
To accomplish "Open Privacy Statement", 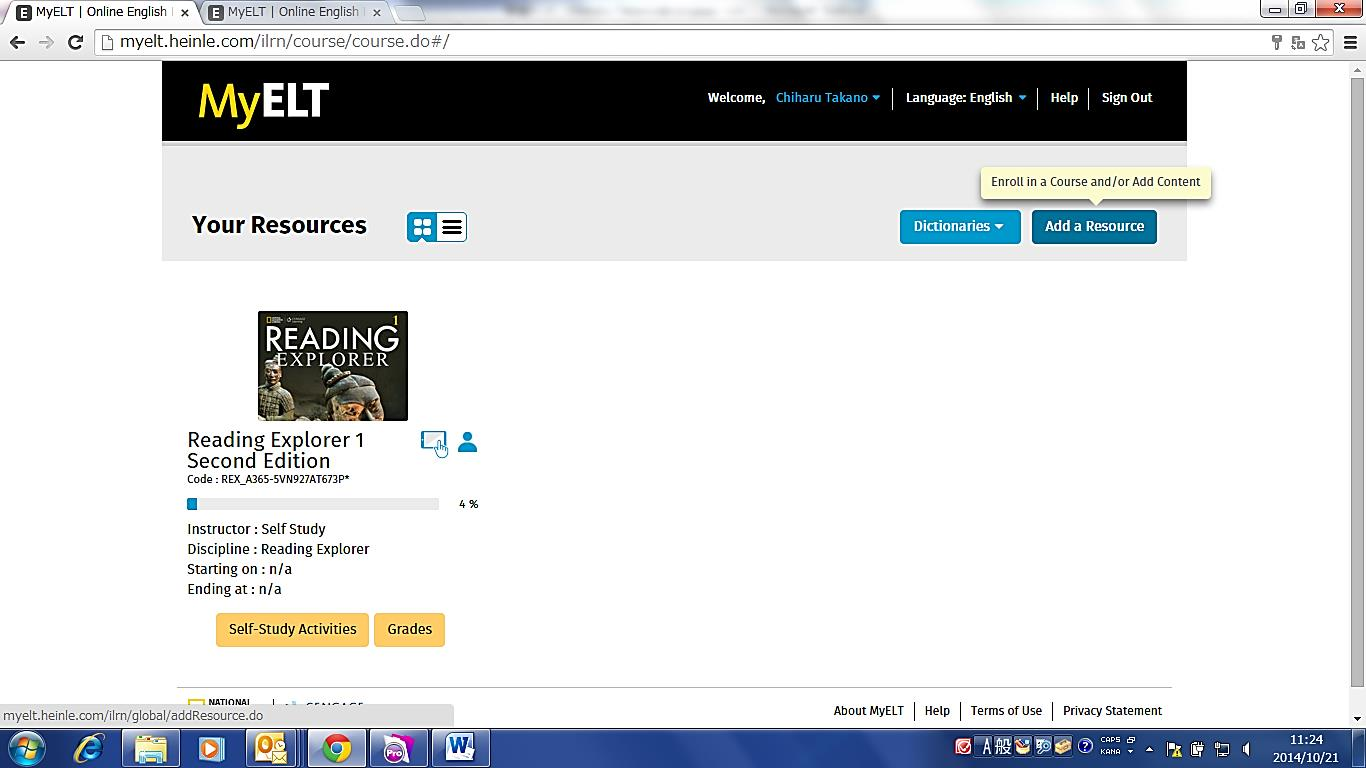I will (1112, 710).
